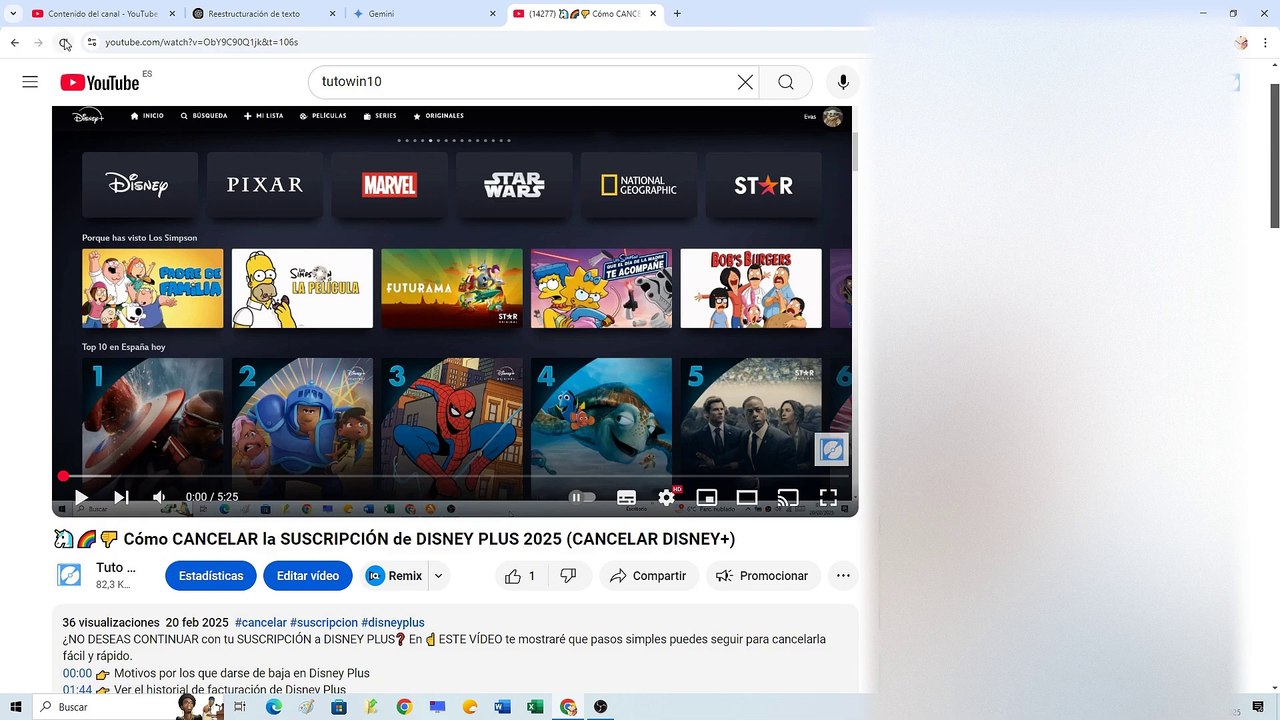Start voice search with the microphone

tap(843, 82)
